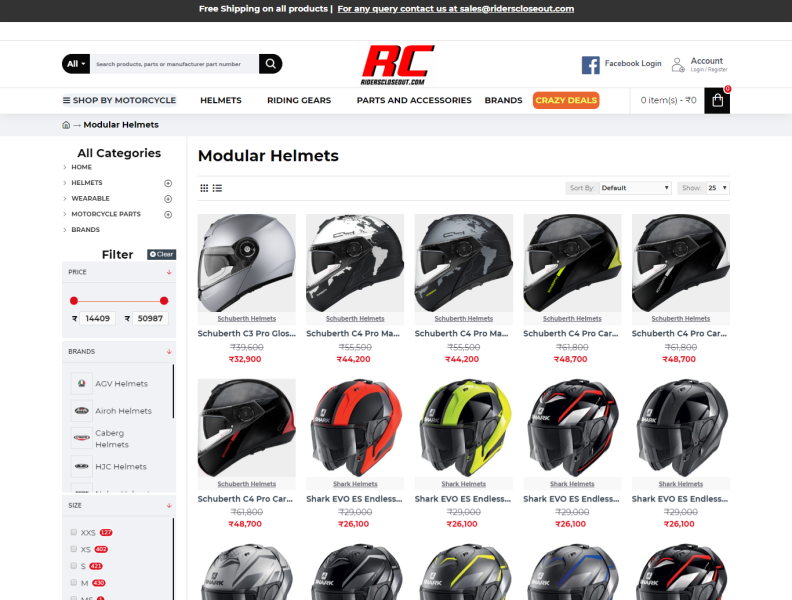Screen dimensions: 792x600
Task: Open the All search category dropdown
Action: point(76,64)
